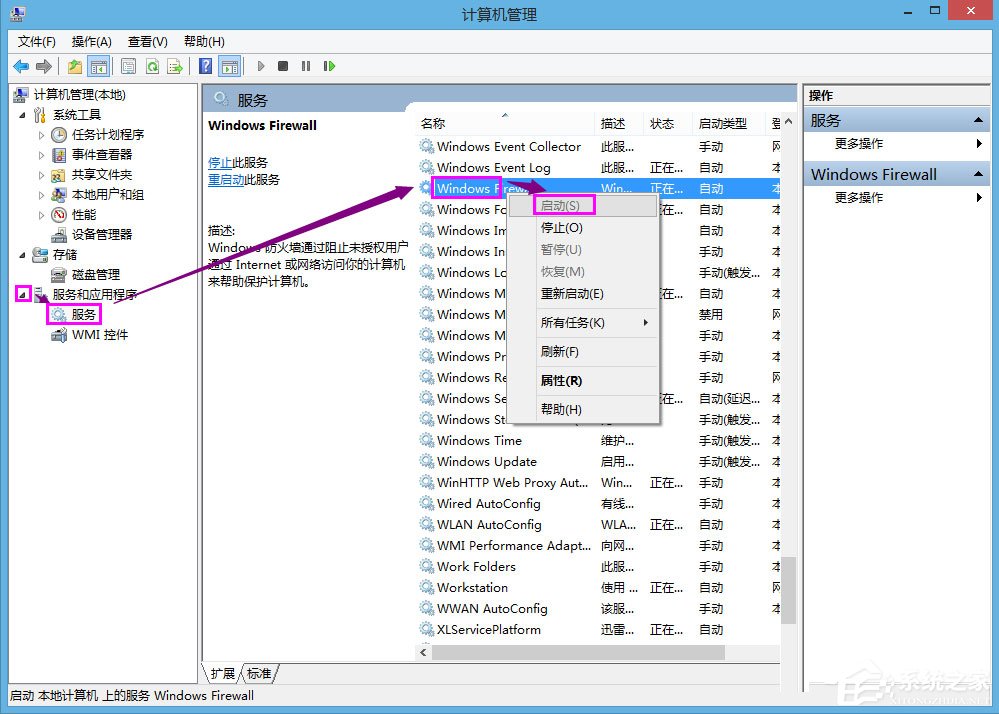Image resolution: width=999 pixels, height=714 pixels.
Task: Stop the service with the stop toolbar icon
Action: (x=284, y=66)
